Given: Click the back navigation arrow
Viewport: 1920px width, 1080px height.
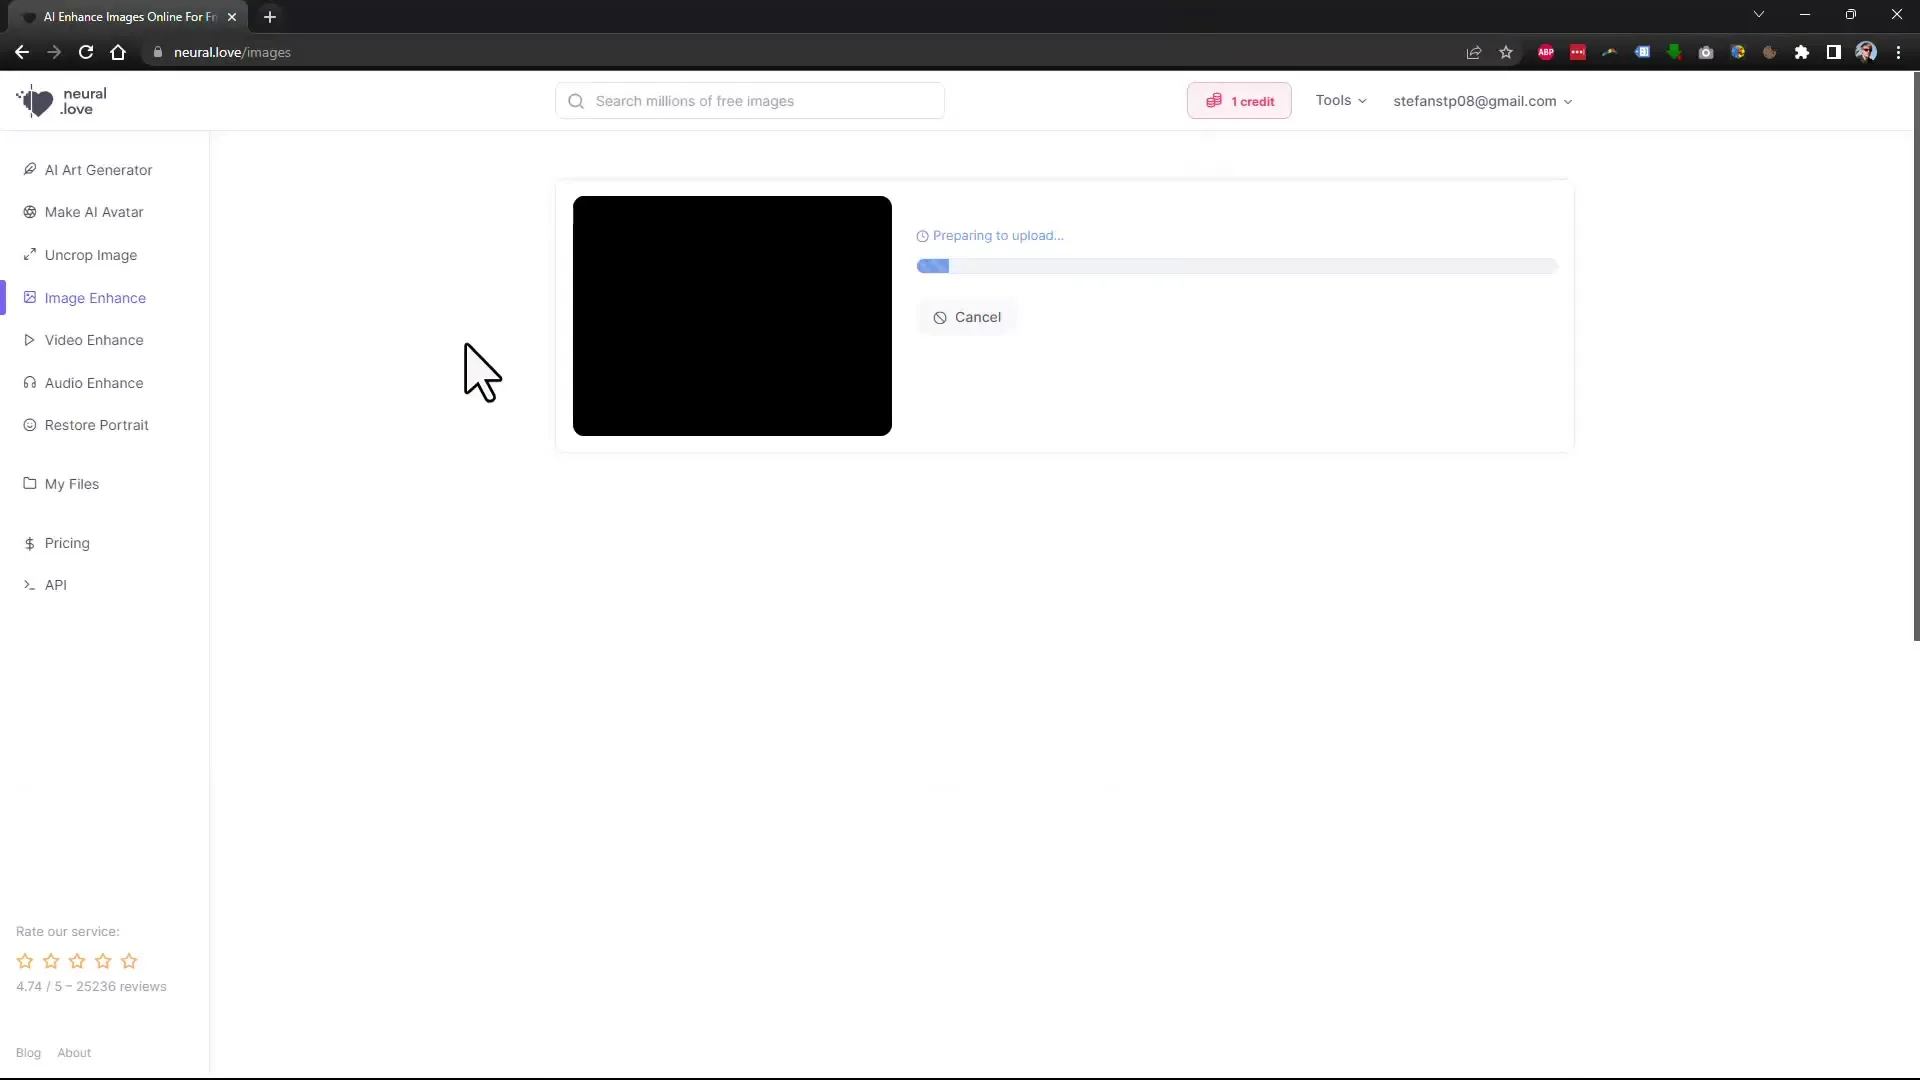Looking at the screenshot, I should pyautogui.click(x=22, y=53).
